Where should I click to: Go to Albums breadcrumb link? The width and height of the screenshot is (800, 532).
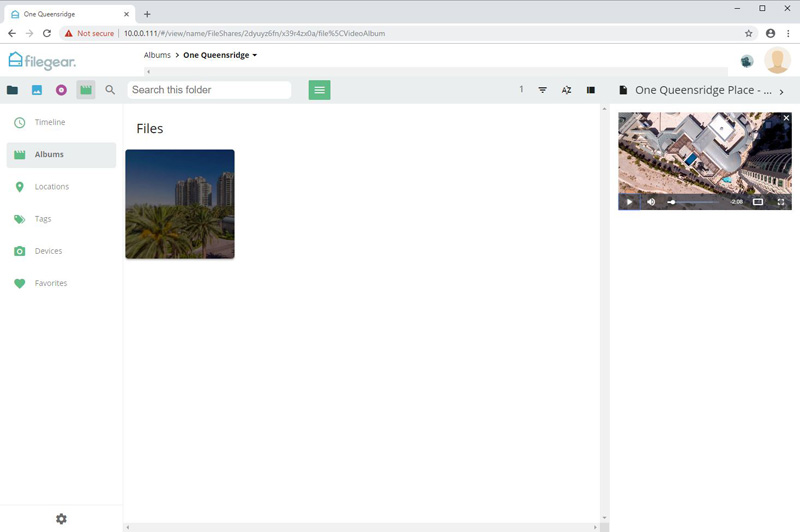pyautogui.click(x=157, y=55)
